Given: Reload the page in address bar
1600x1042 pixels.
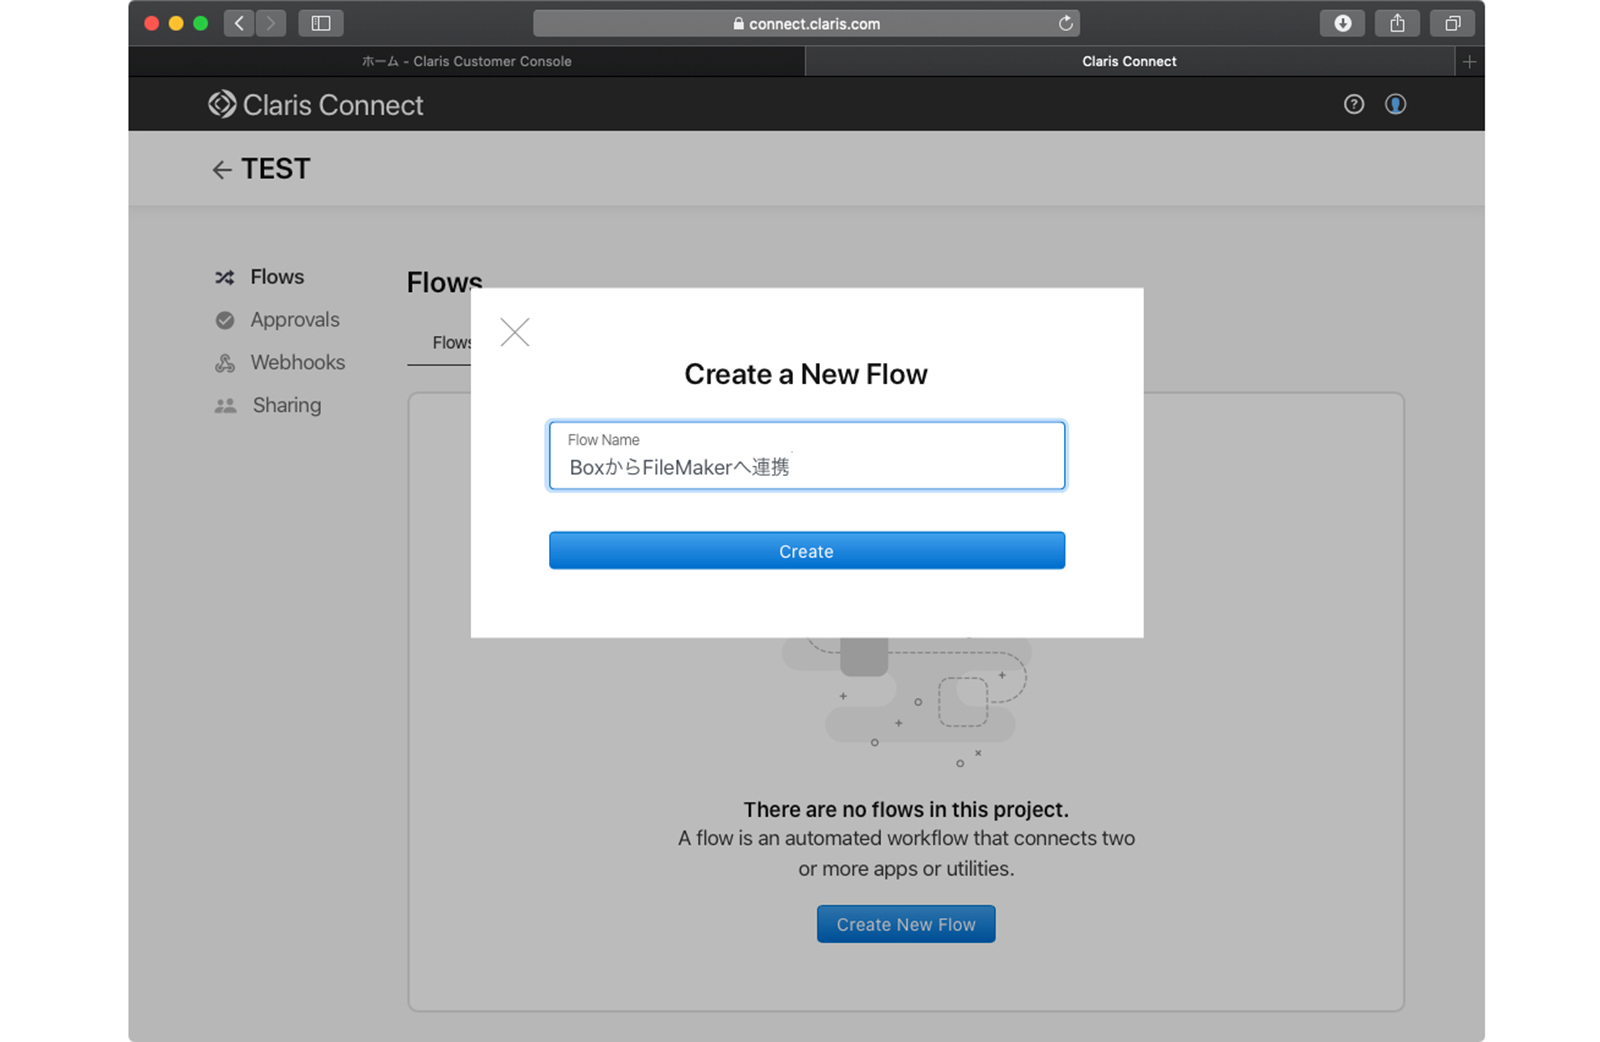Looking at the screenshot, I should 1065,23.
